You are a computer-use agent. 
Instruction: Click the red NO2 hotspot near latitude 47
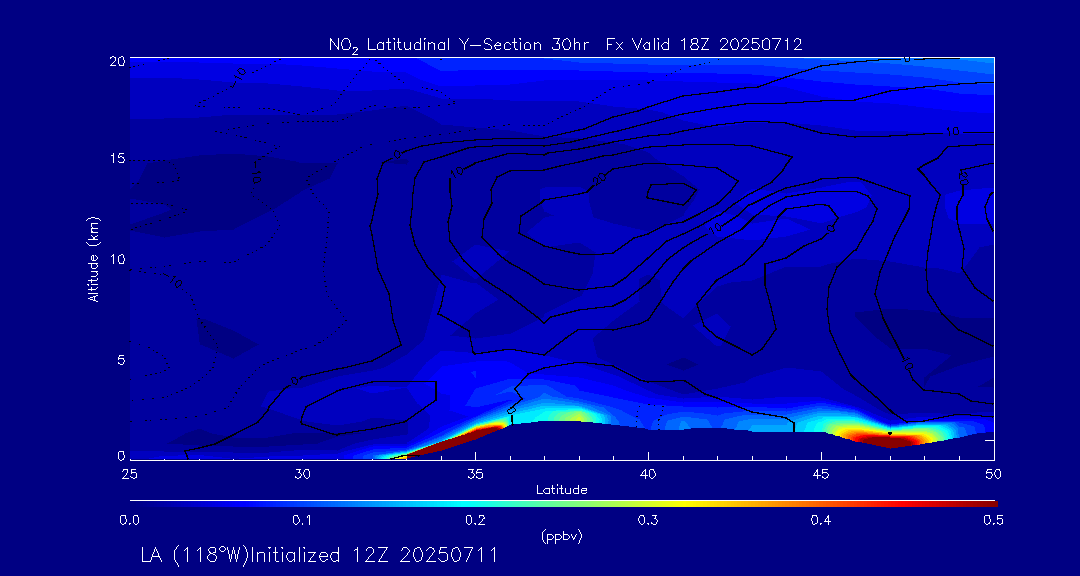tap(889, 438)
